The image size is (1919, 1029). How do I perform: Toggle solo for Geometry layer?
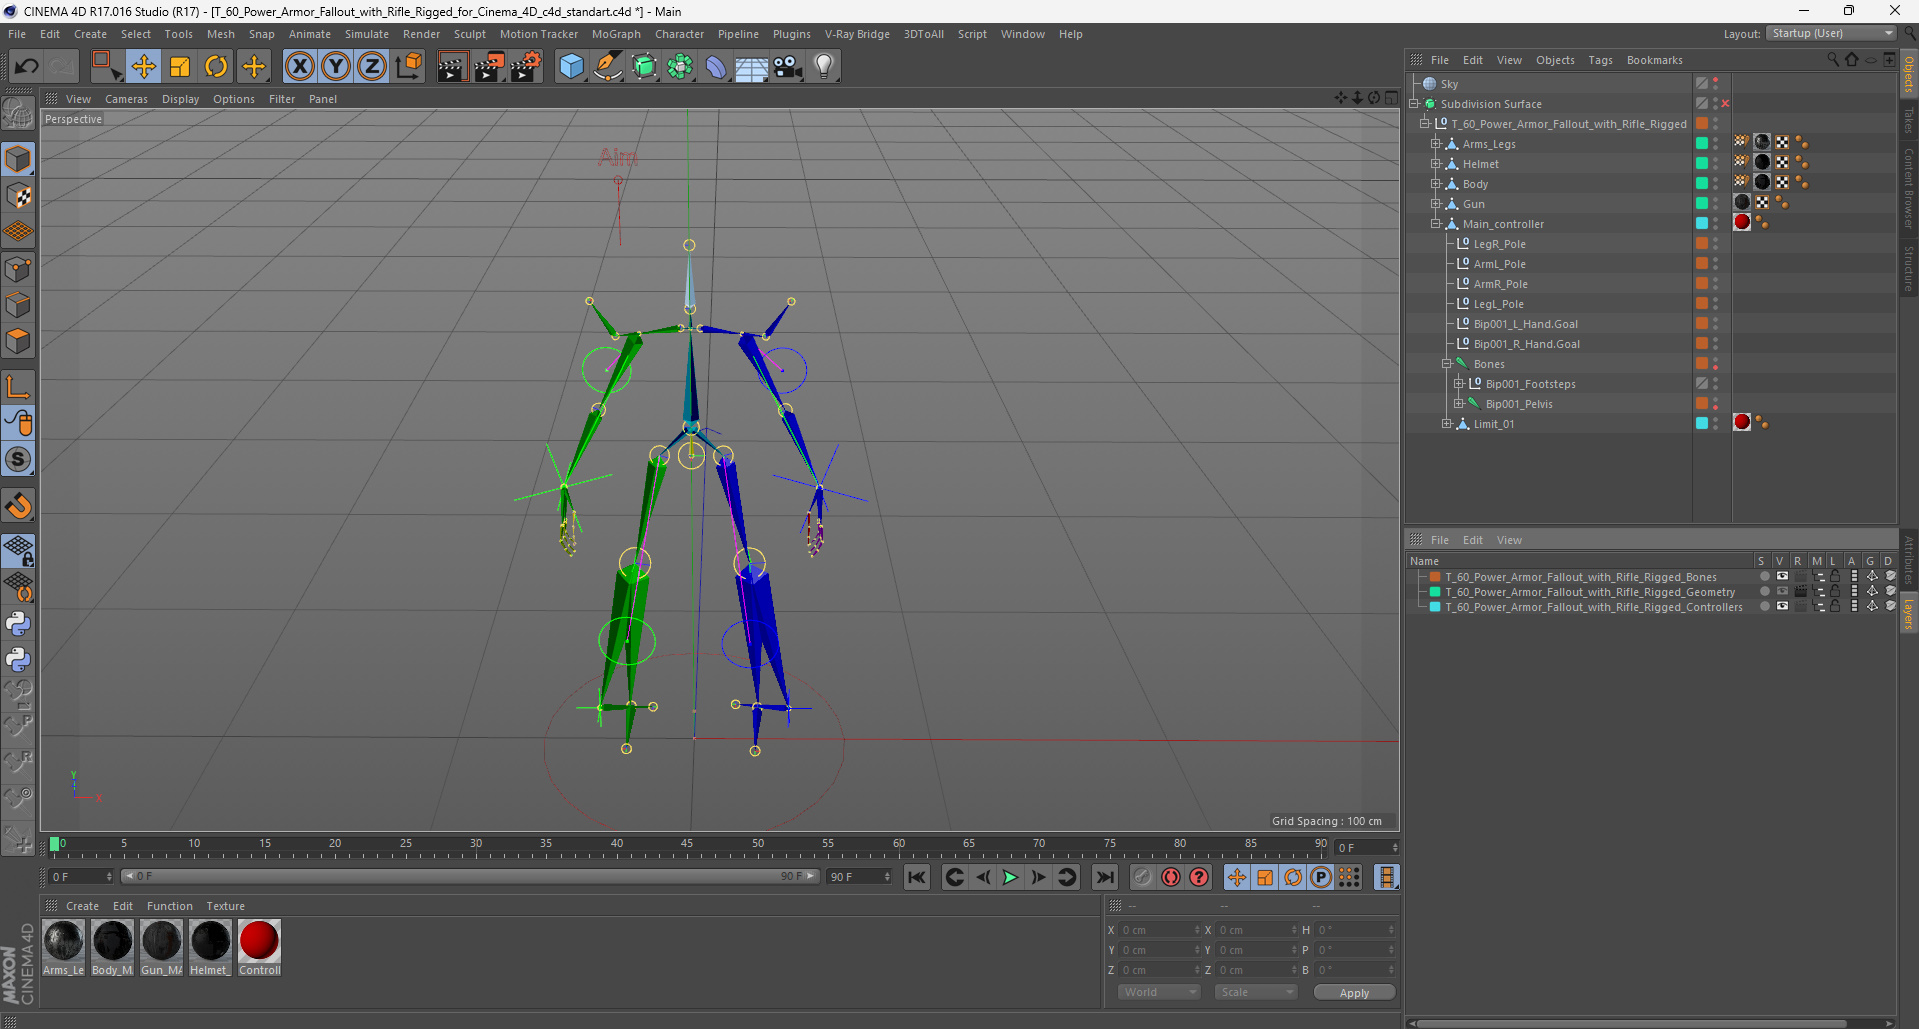click(1764, 592)
